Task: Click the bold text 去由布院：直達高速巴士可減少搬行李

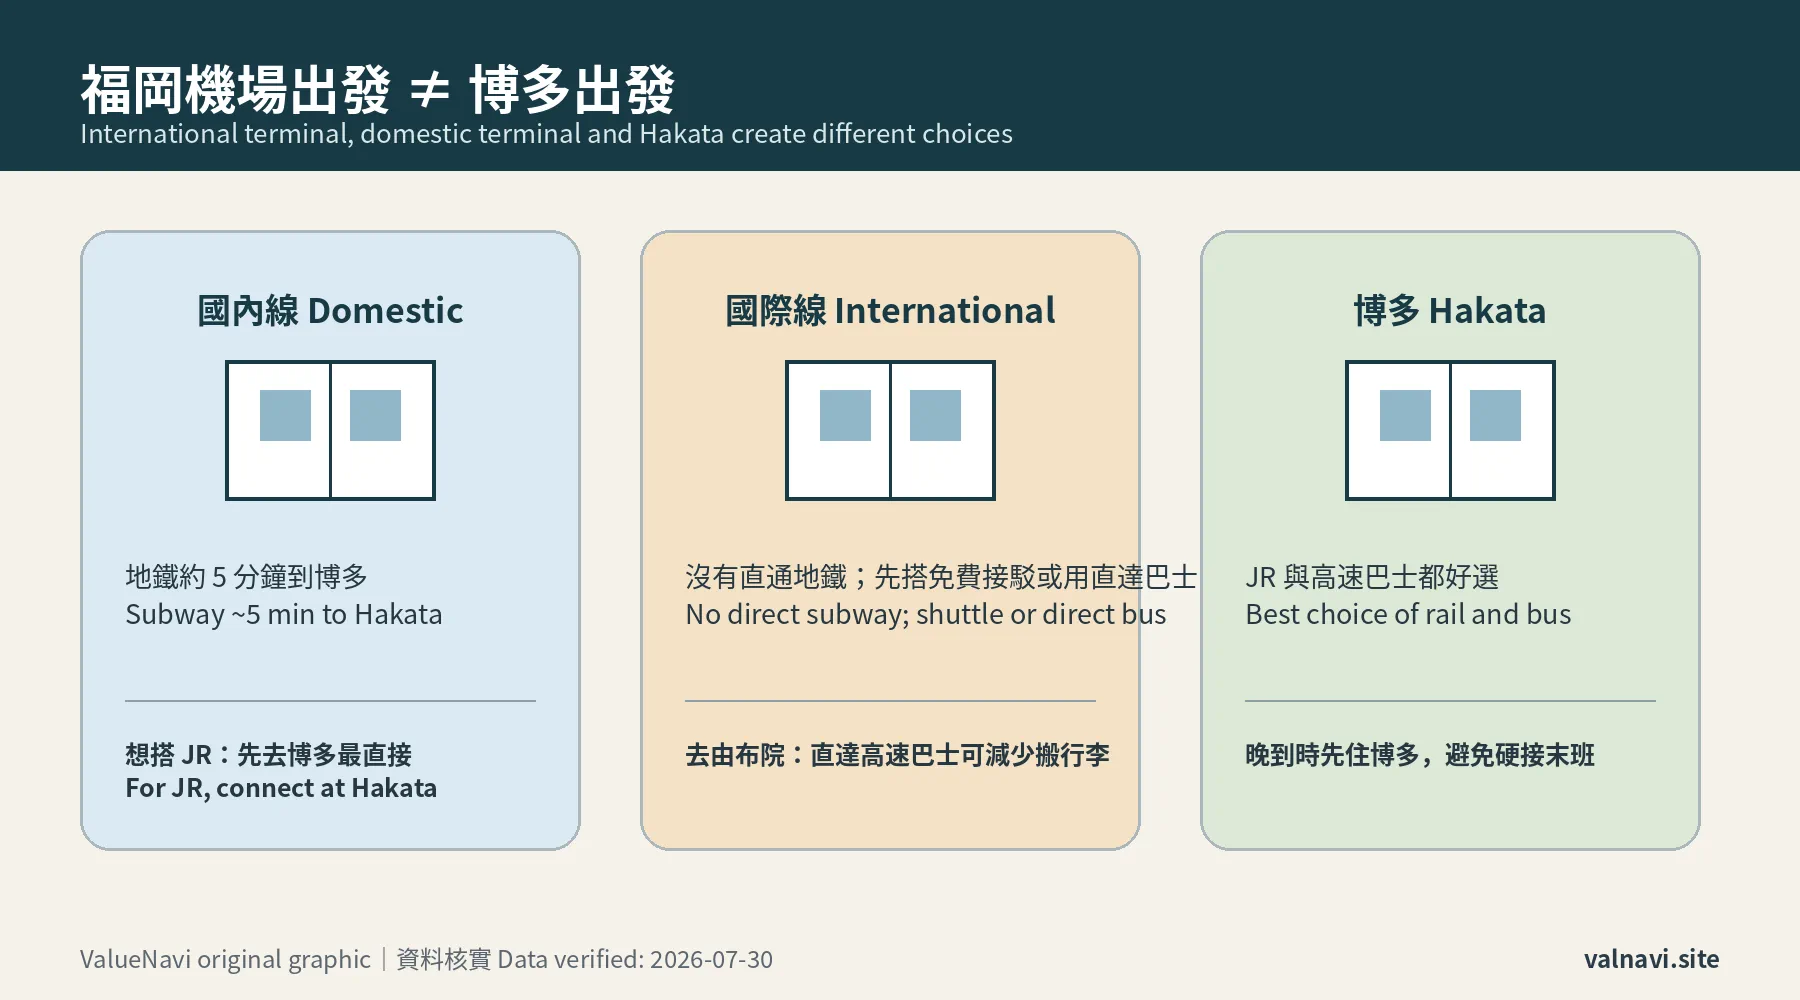Action: (x=898, y=755)
